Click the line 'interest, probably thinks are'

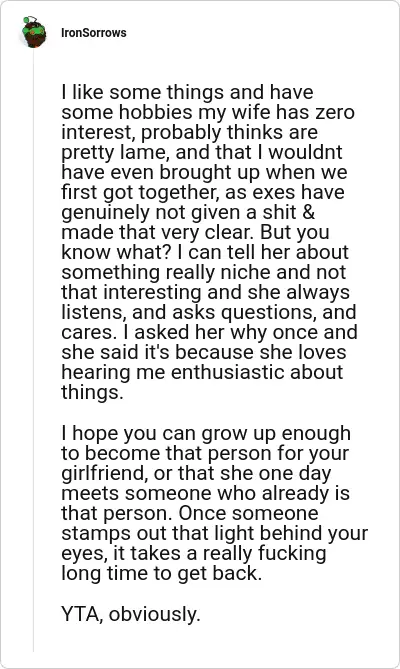coord(190,132)
